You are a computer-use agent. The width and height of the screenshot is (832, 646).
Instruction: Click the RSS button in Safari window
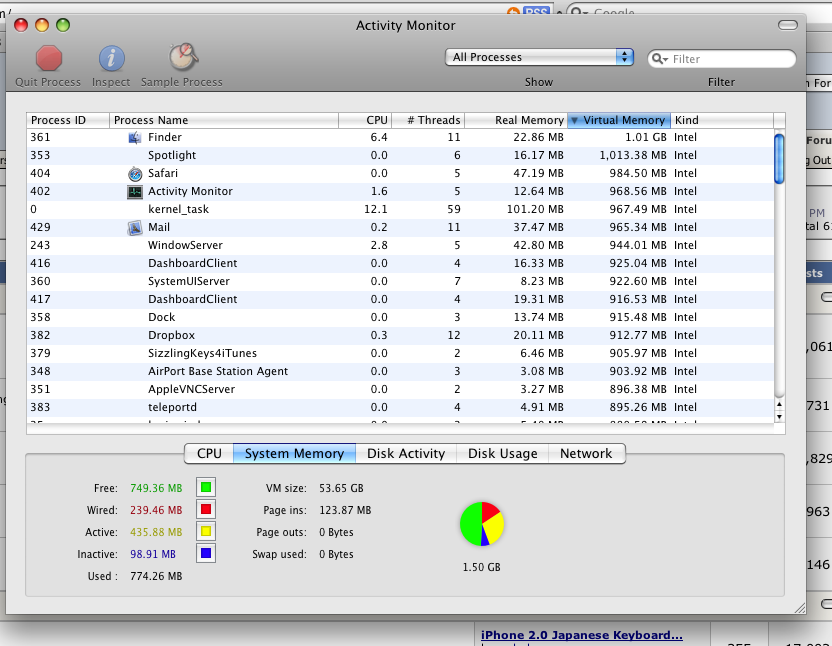(536, 11)
